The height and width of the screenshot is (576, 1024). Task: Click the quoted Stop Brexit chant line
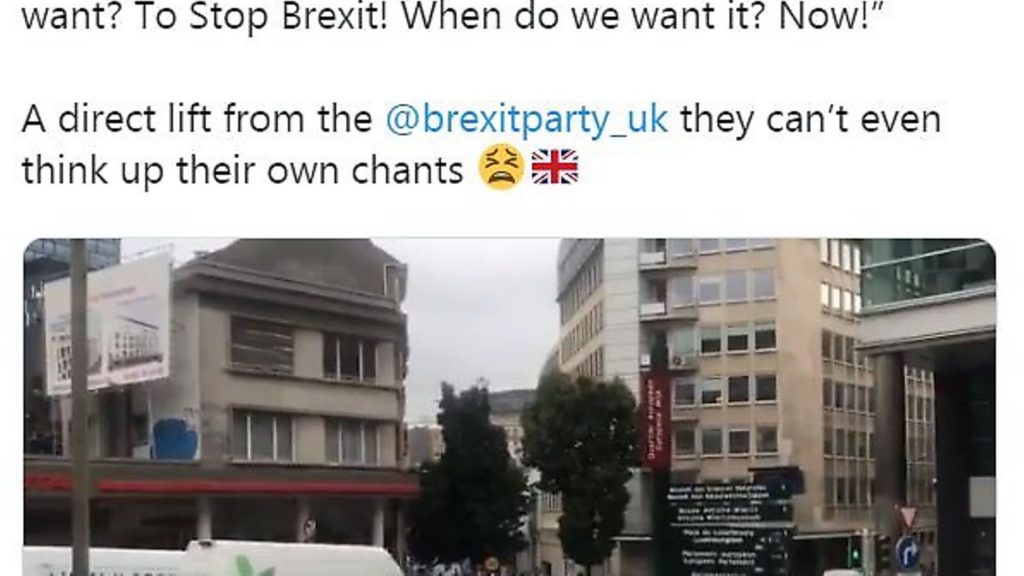(x=452, y=17)
